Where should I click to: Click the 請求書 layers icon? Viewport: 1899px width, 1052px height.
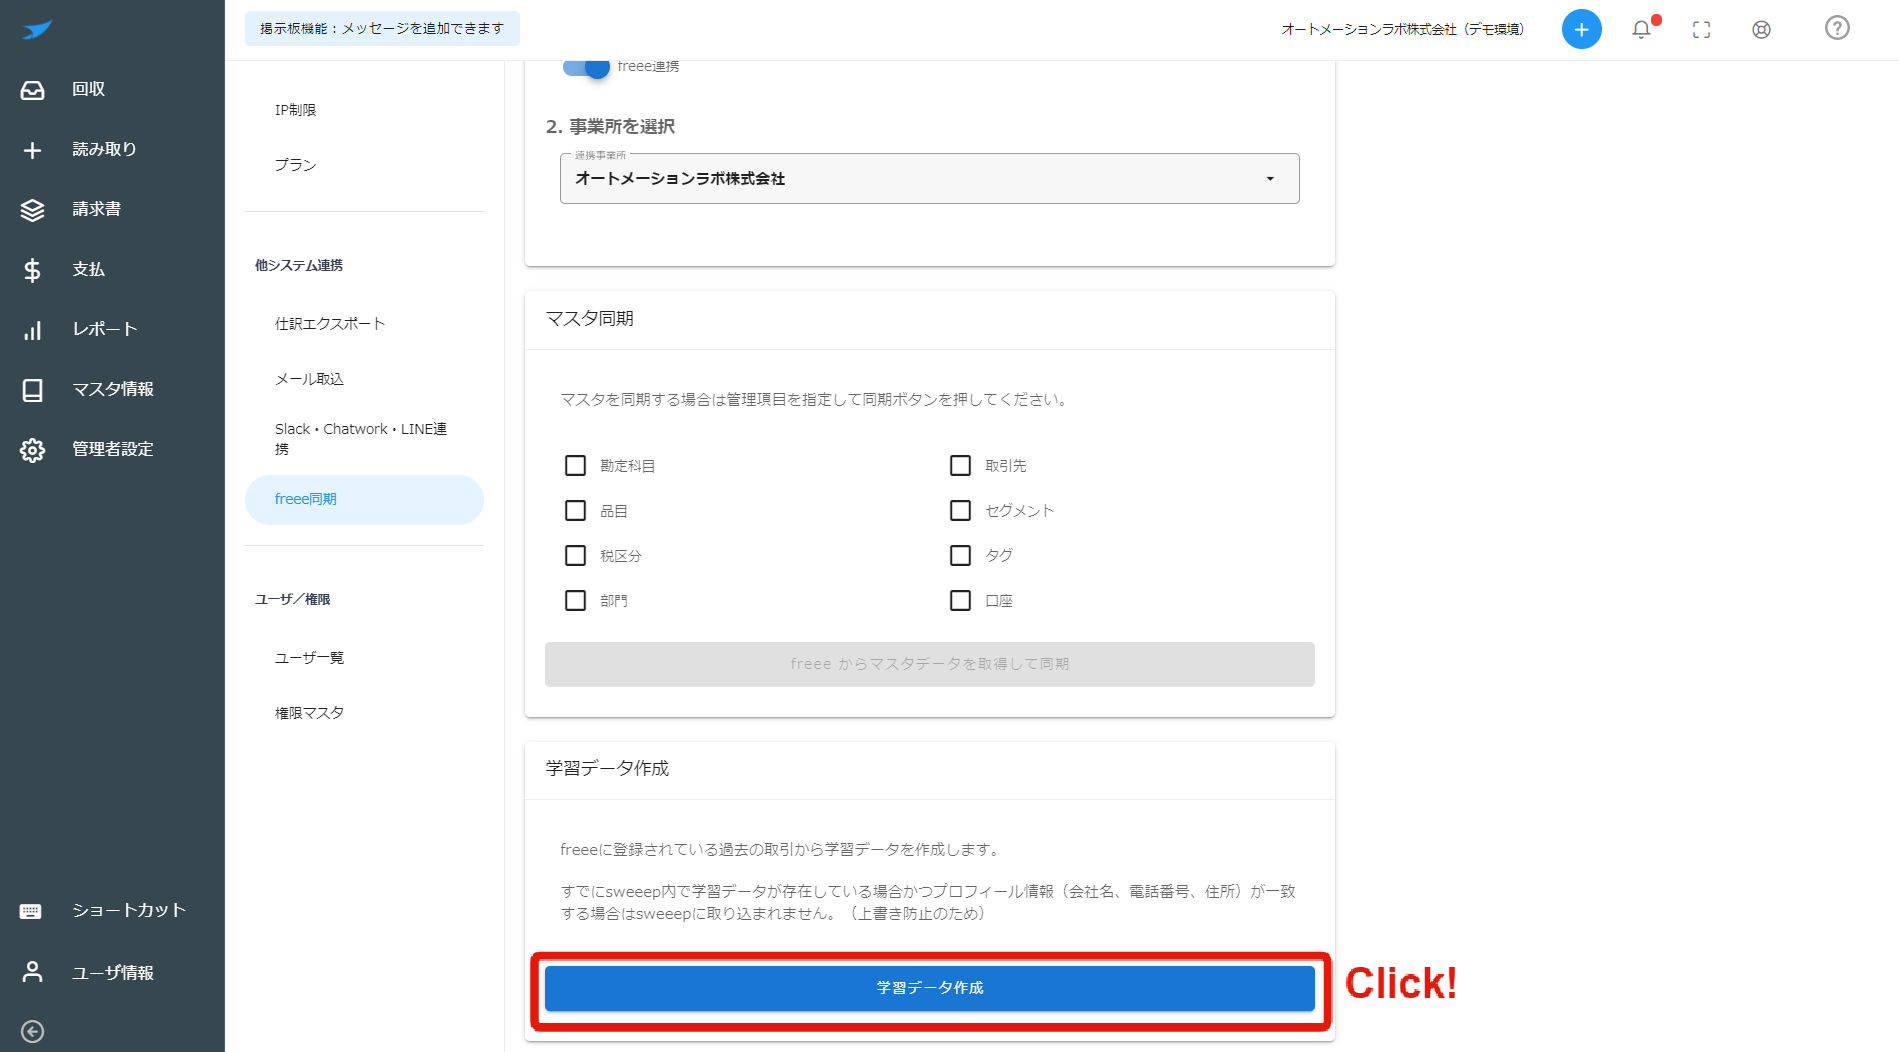point(32,210)
